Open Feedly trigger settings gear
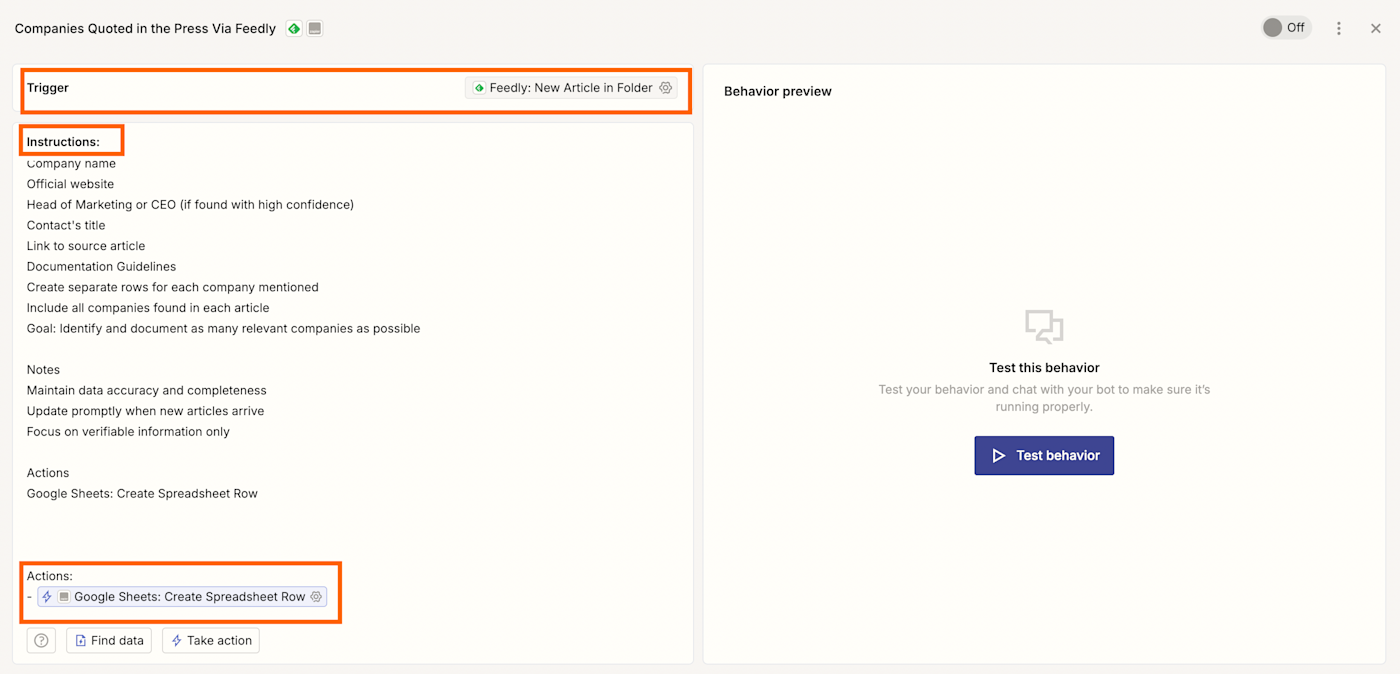Screen dimensions: 1400x674 coord(666,88)
